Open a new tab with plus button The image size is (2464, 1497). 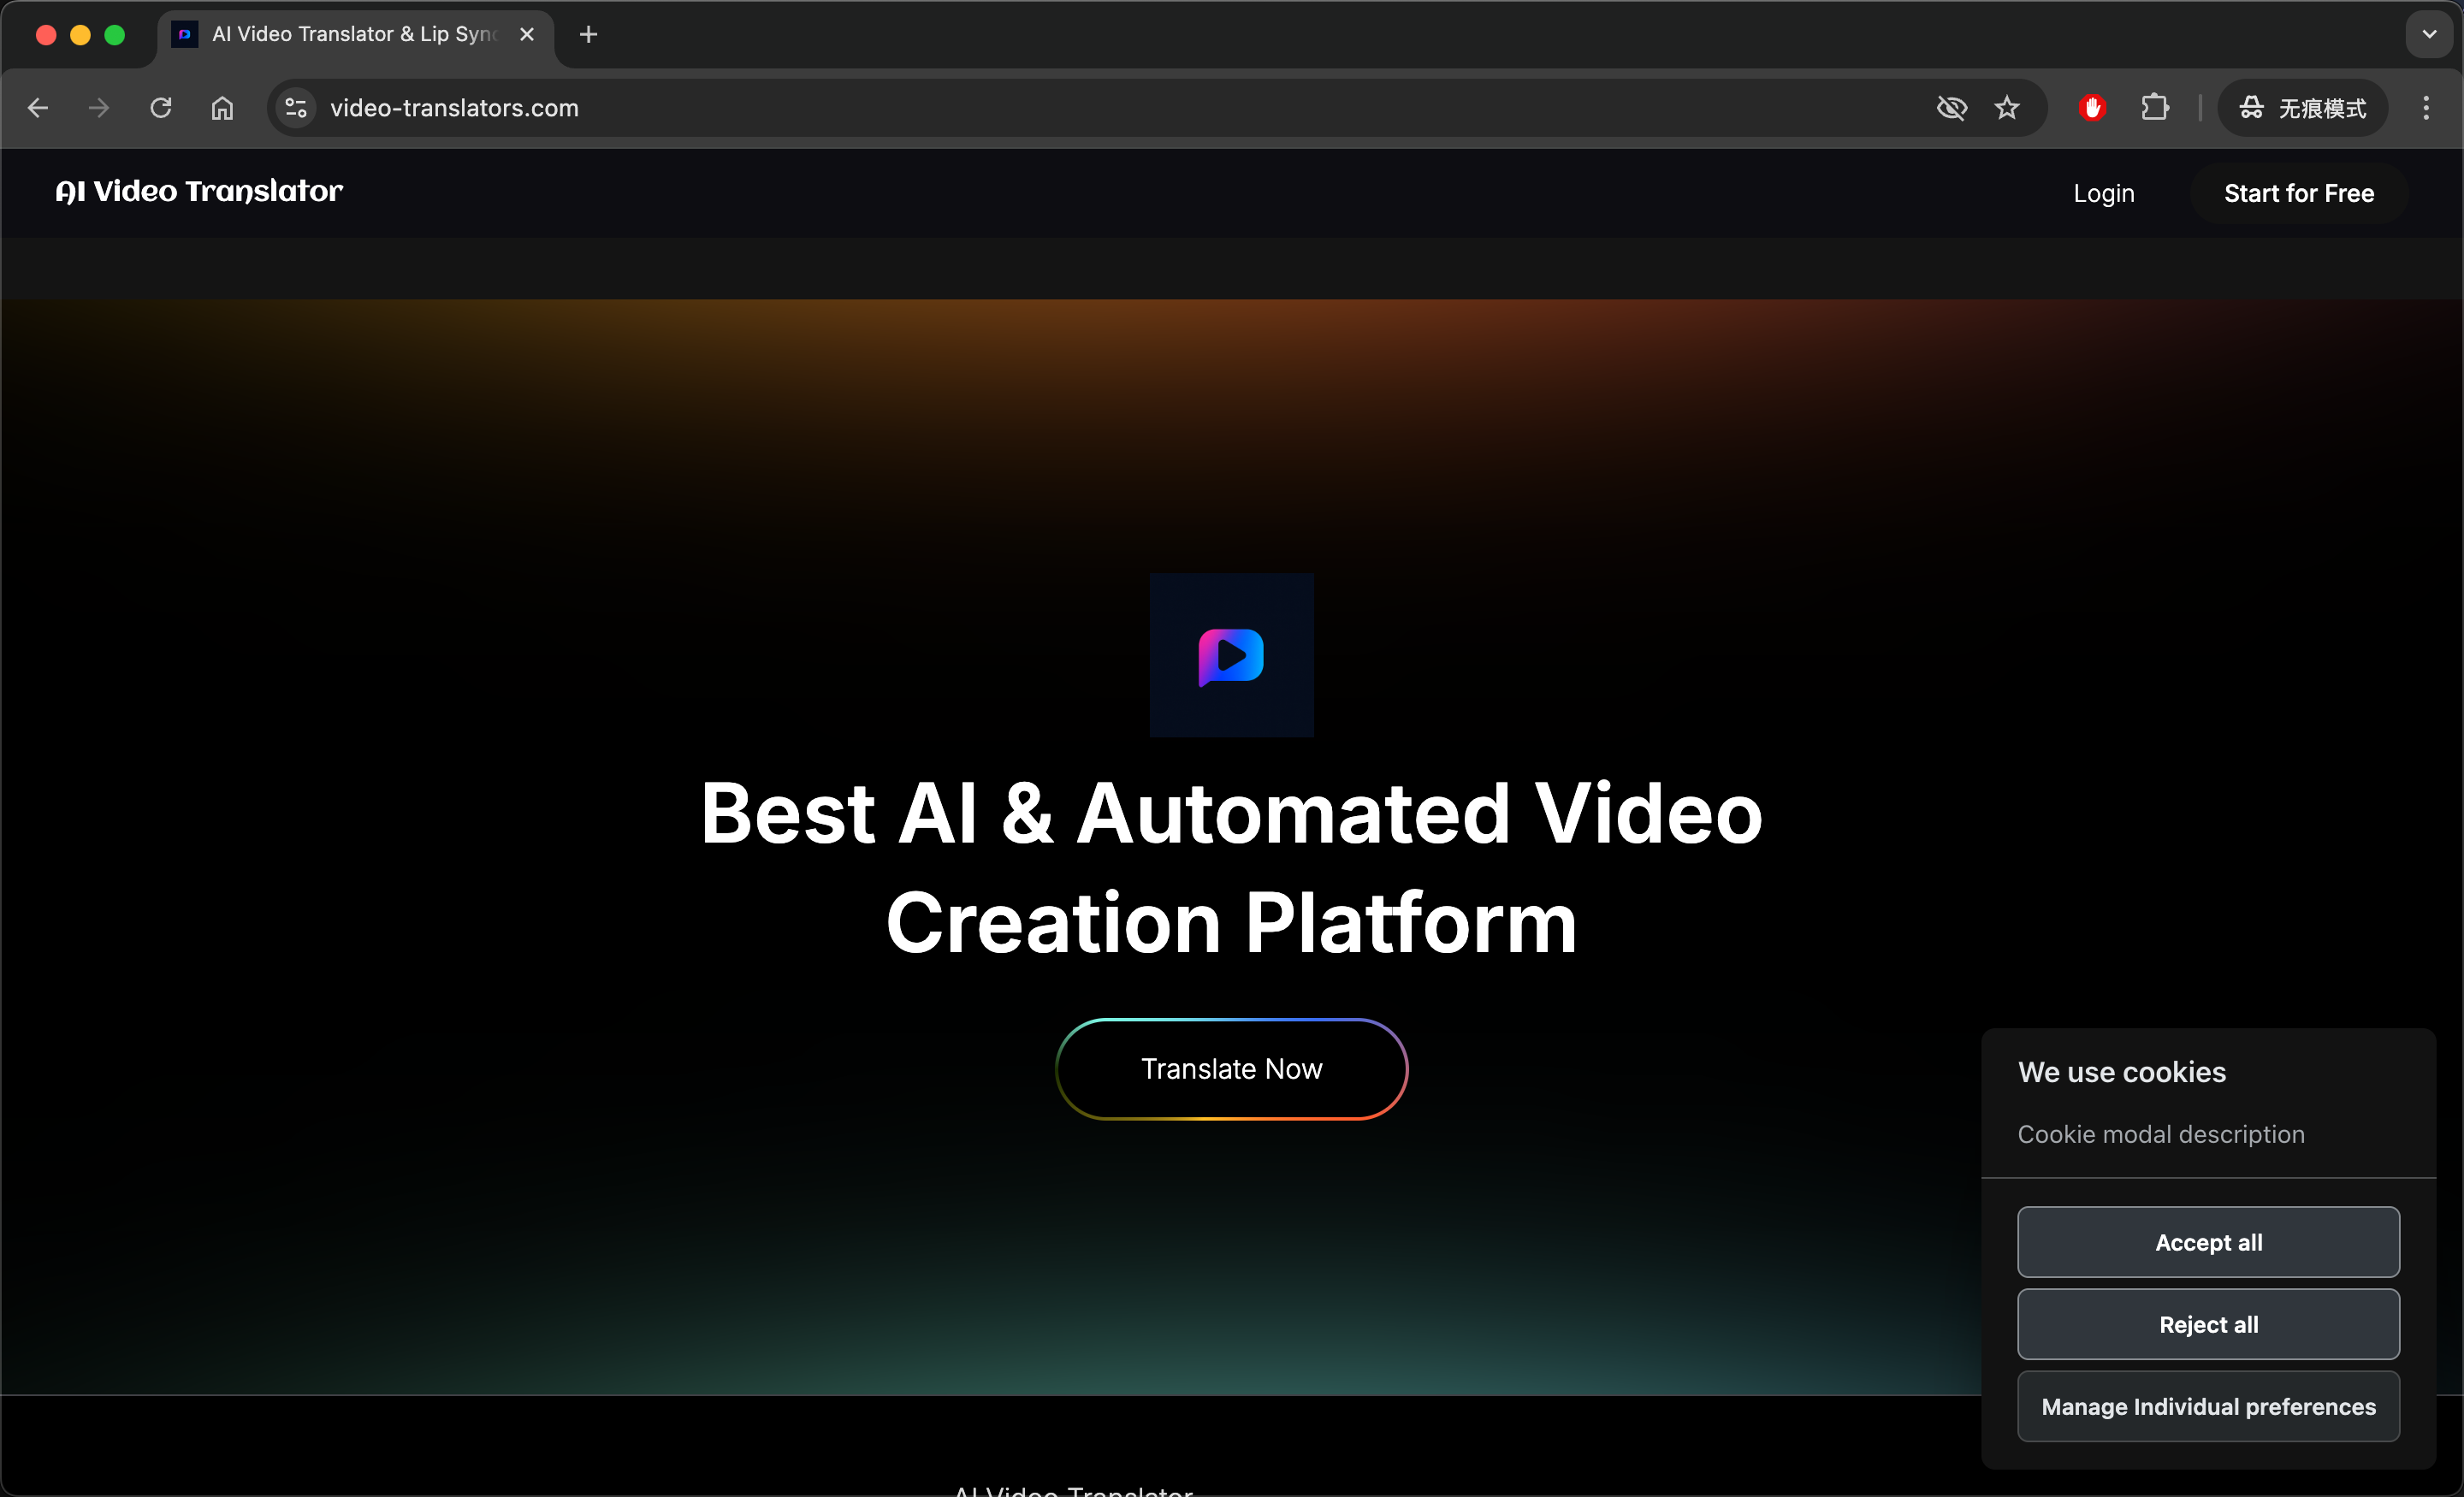coord(589,34)
